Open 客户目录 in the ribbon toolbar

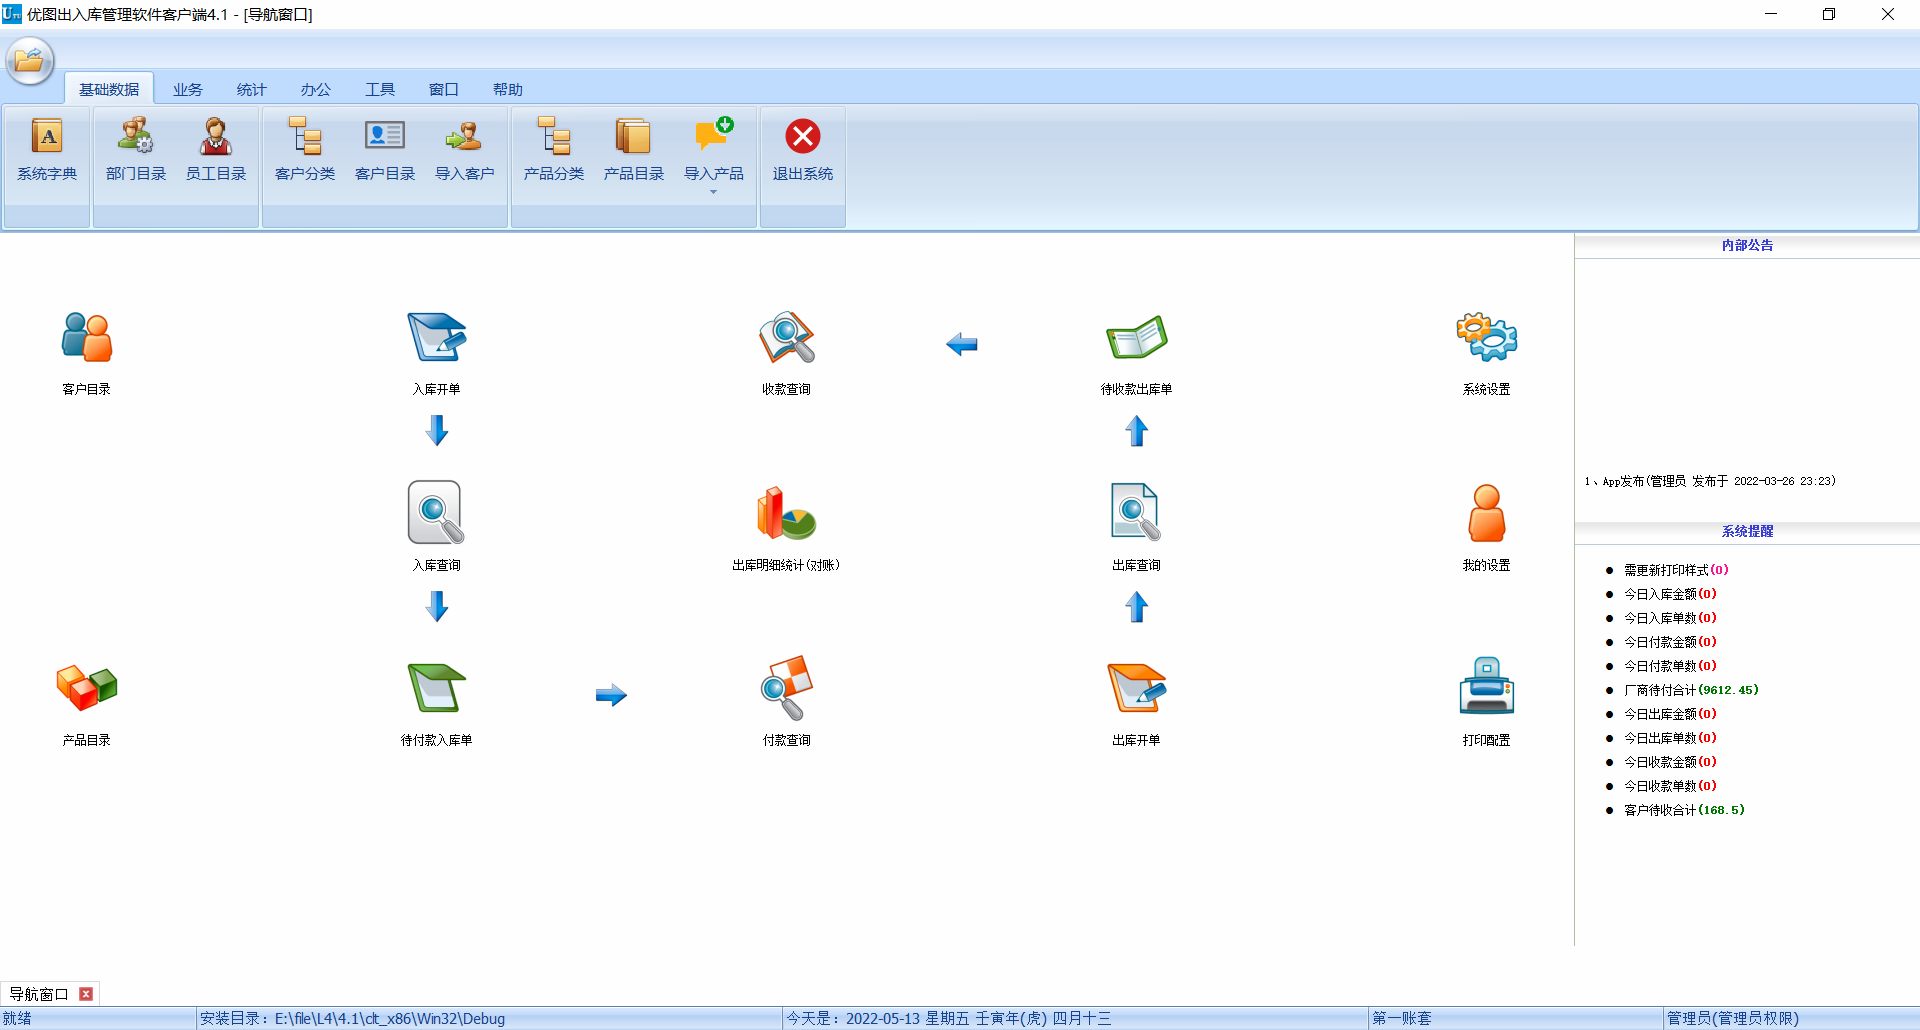click(x=385, y=151)
